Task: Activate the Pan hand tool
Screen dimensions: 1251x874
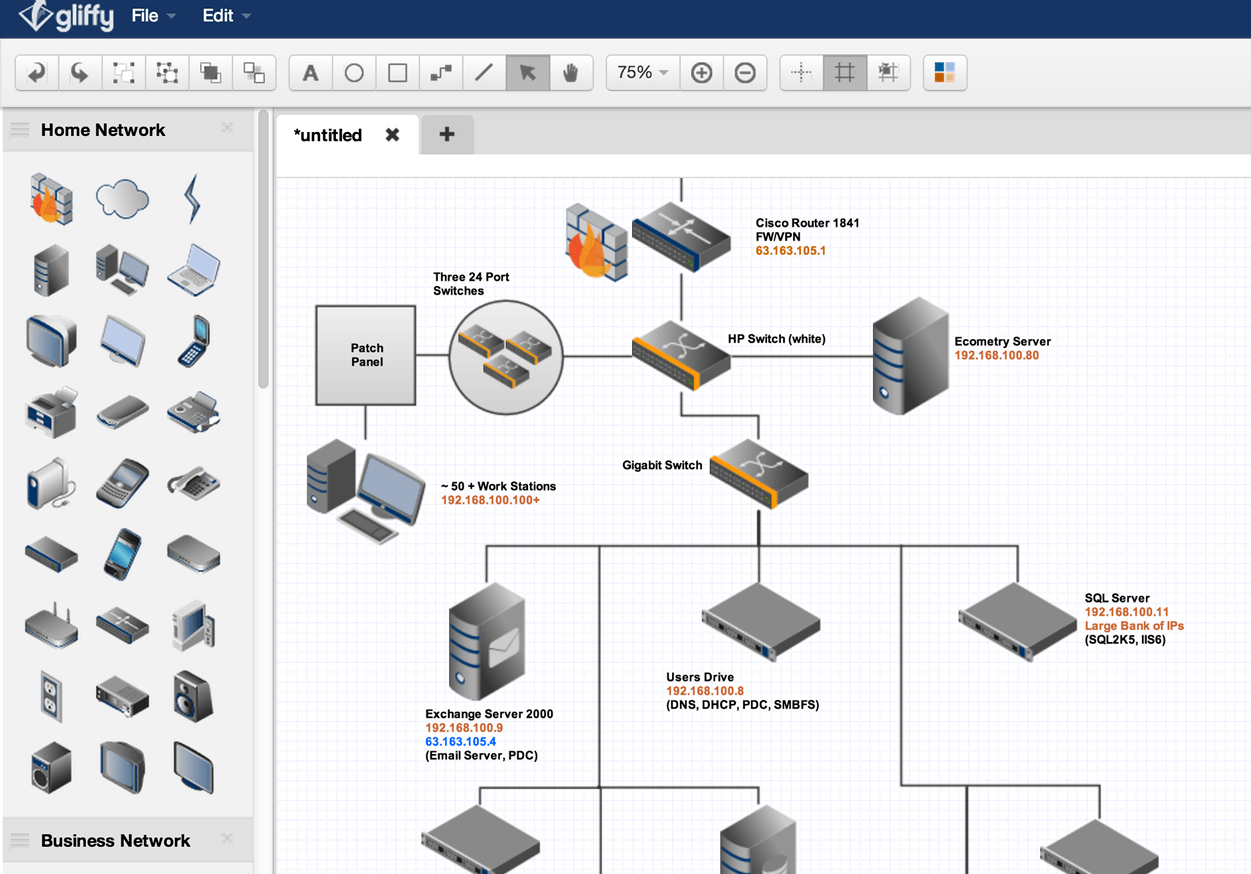Action: [571, 73]
